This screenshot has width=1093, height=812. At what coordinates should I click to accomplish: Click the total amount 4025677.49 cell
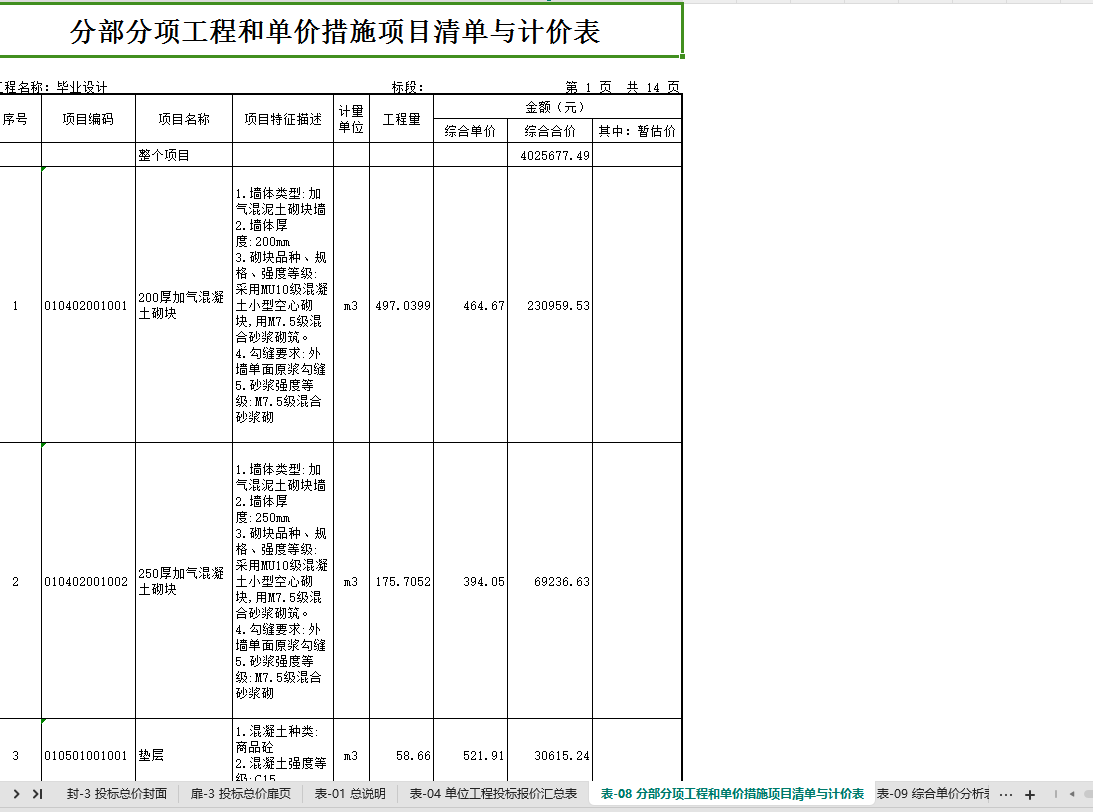coord(550,155)
